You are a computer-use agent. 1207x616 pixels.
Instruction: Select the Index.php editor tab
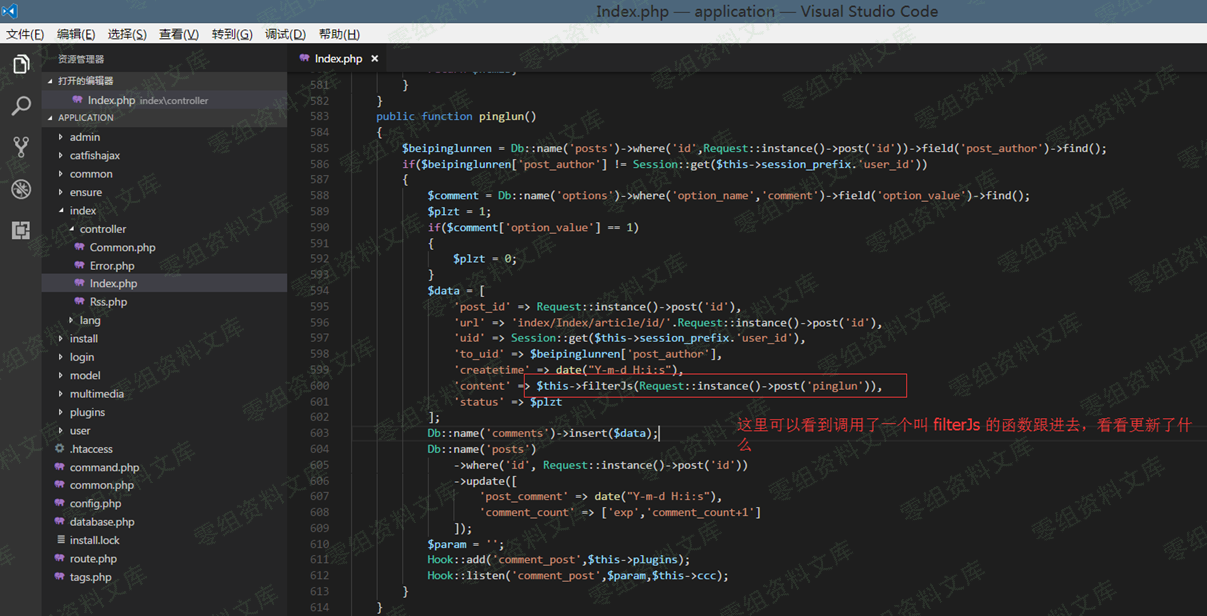(x=338, y=59)
